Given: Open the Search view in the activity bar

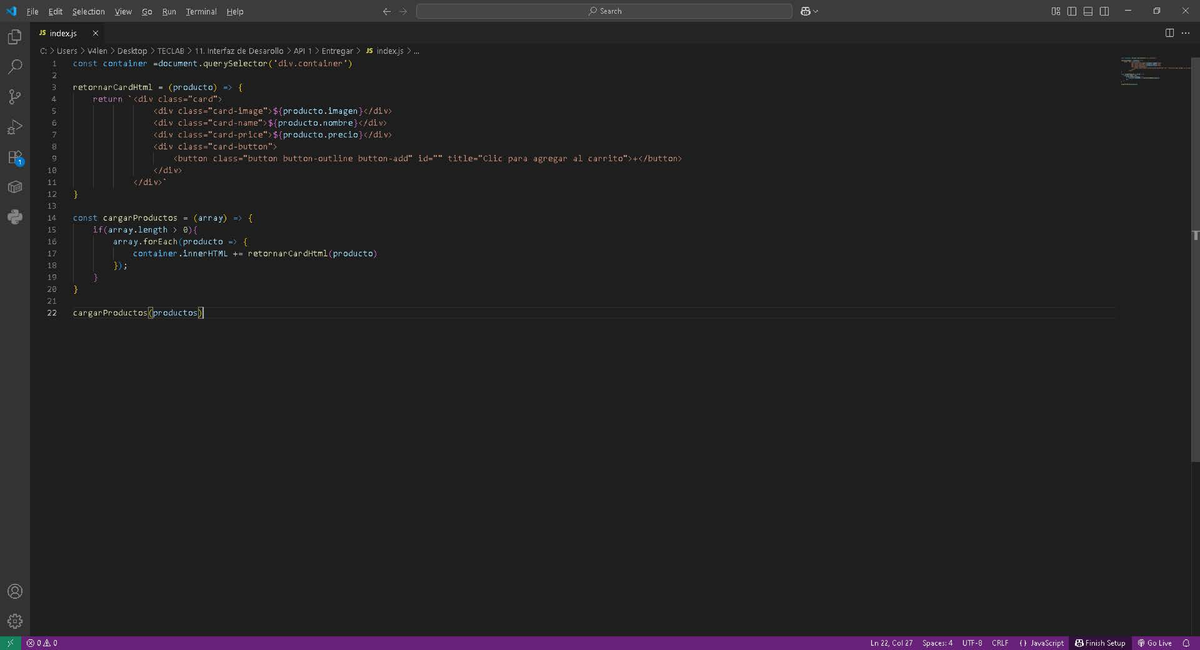Looking at the screenshot, I should tap(15, 67).
